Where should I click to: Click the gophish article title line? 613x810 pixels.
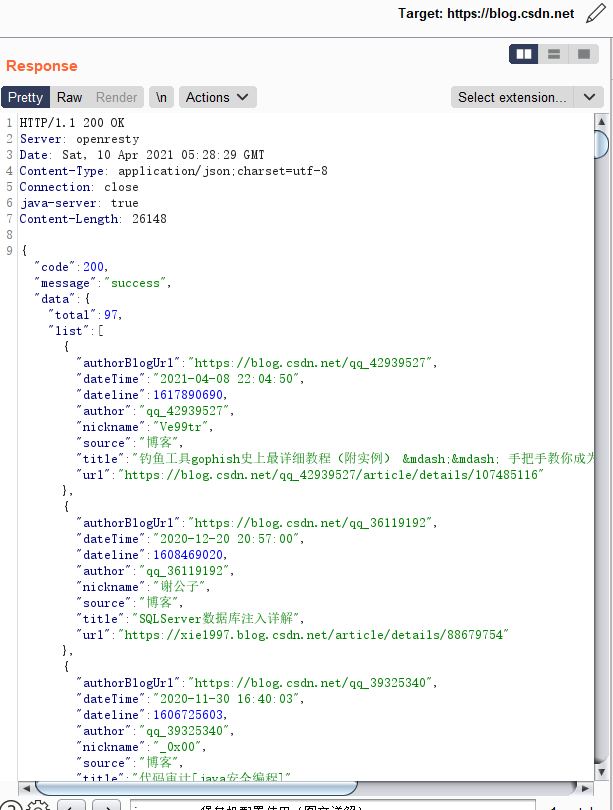[336, 459]
